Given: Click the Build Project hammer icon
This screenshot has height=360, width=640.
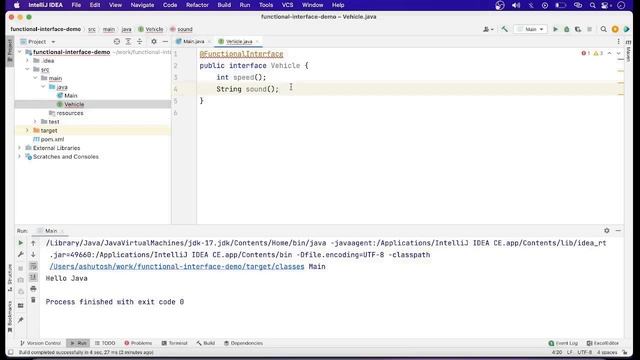Looking at the screenshot, I should [505, 29].
